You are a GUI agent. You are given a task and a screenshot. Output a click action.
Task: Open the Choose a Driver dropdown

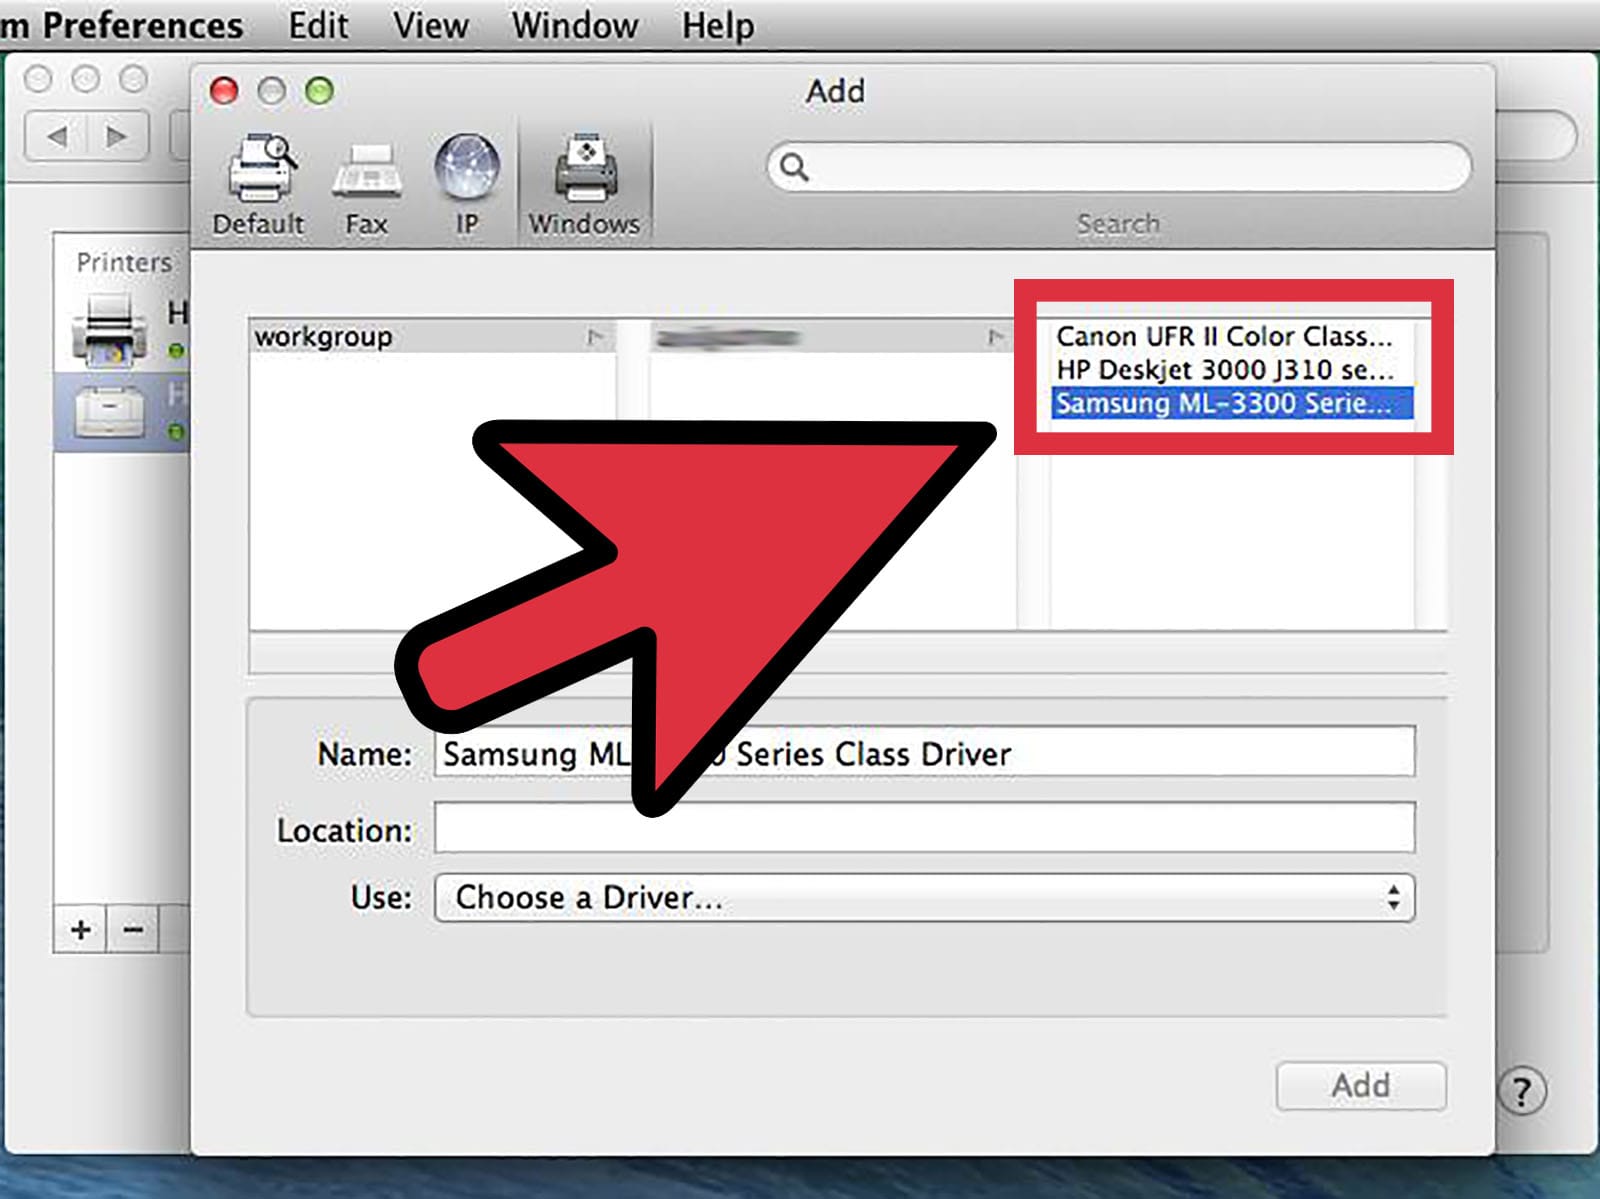(924, 897)
